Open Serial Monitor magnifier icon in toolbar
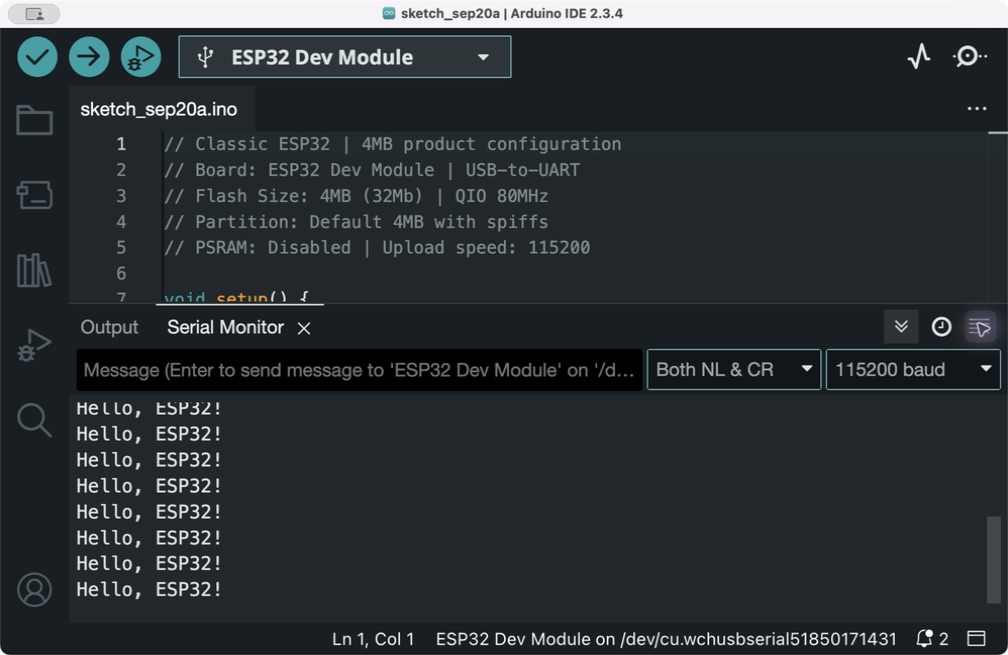 (969, 57)
